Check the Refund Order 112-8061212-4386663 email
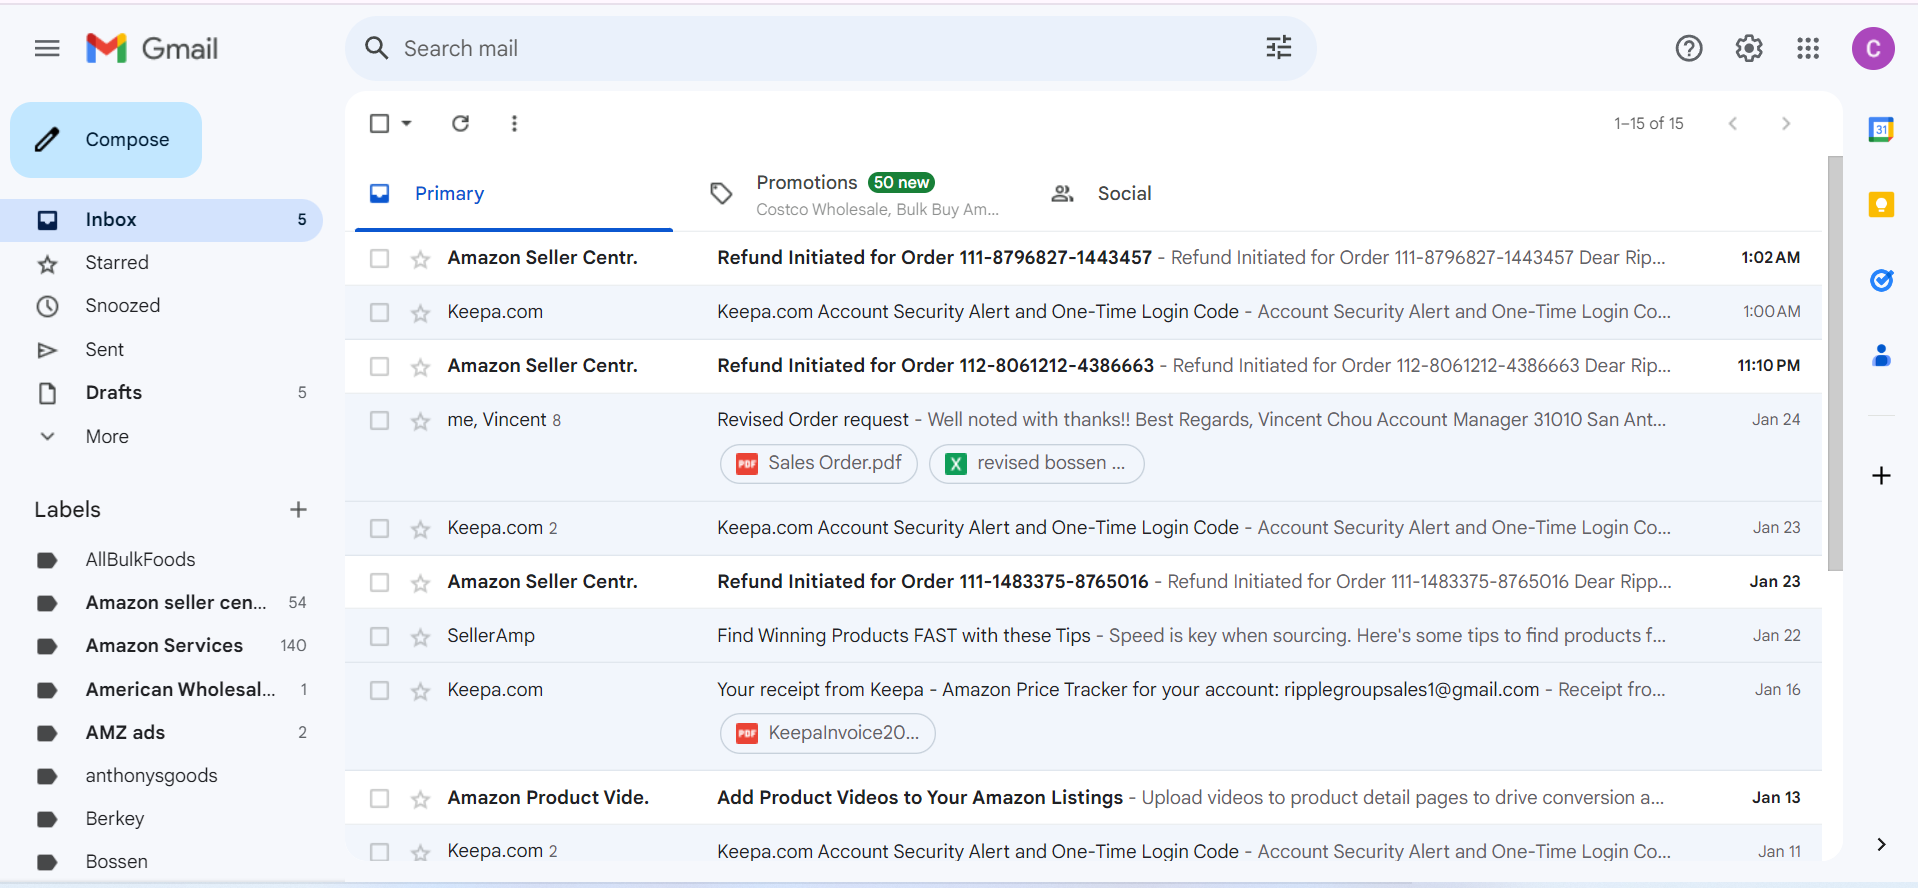The image size is (1918, 888). click(379, 366)
